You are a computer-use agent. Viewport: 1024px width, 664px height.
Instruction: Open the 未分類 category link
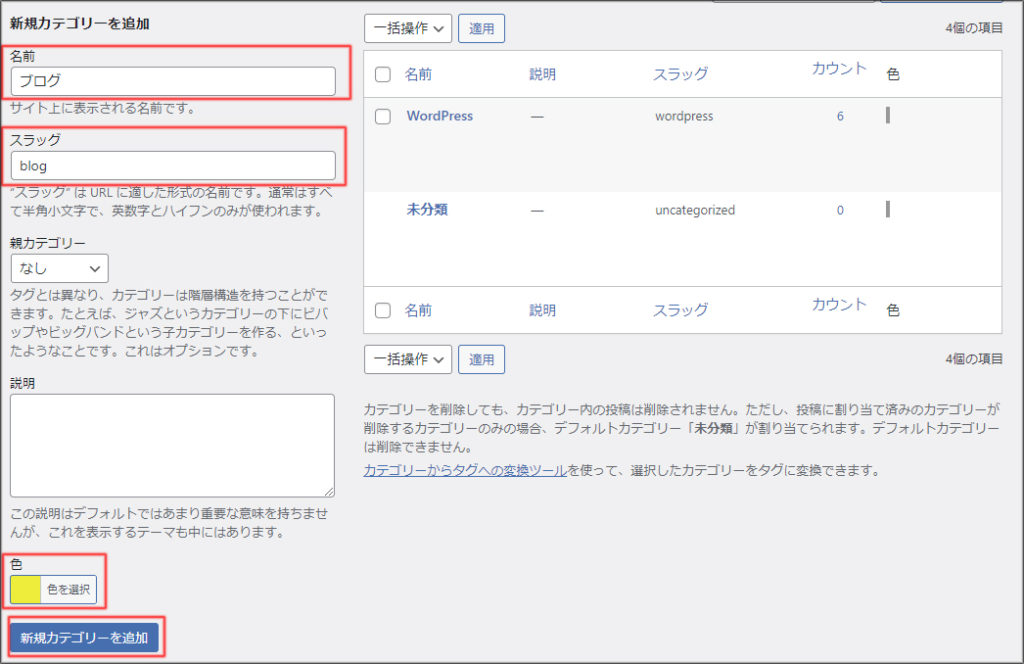(425, 210)
